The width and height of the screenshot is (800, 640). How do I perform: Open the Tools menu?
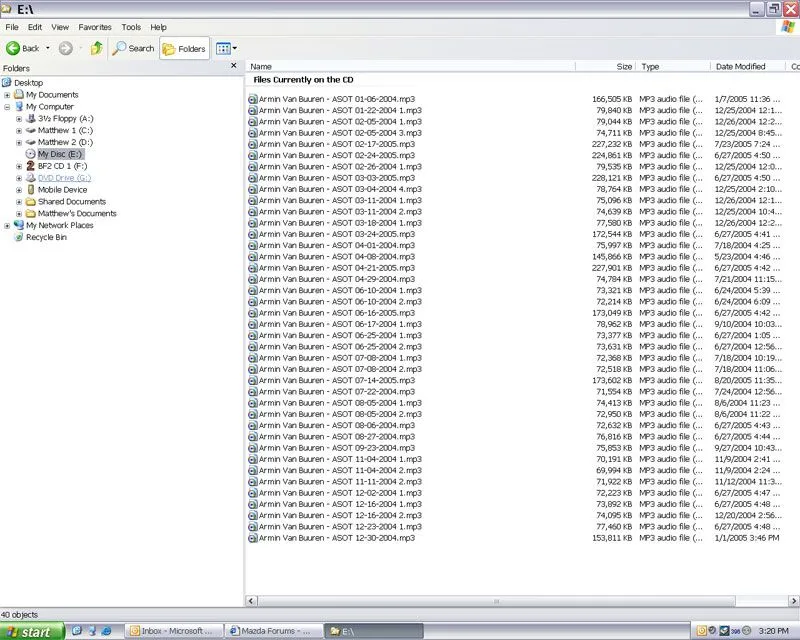click(130, 27)
